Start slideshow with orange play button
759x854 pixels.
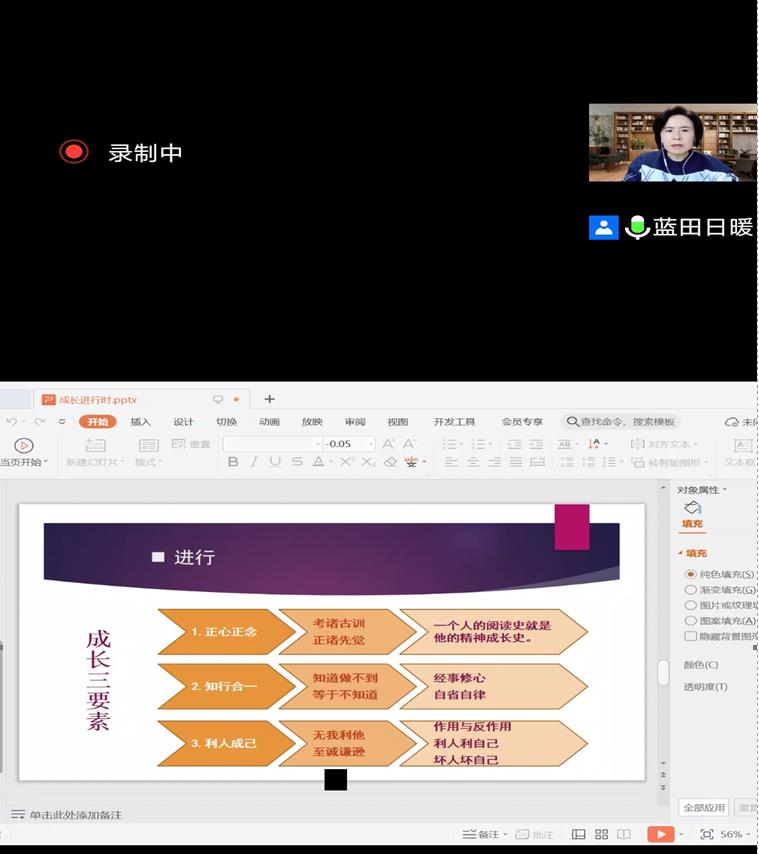click(x=660, y=834)
